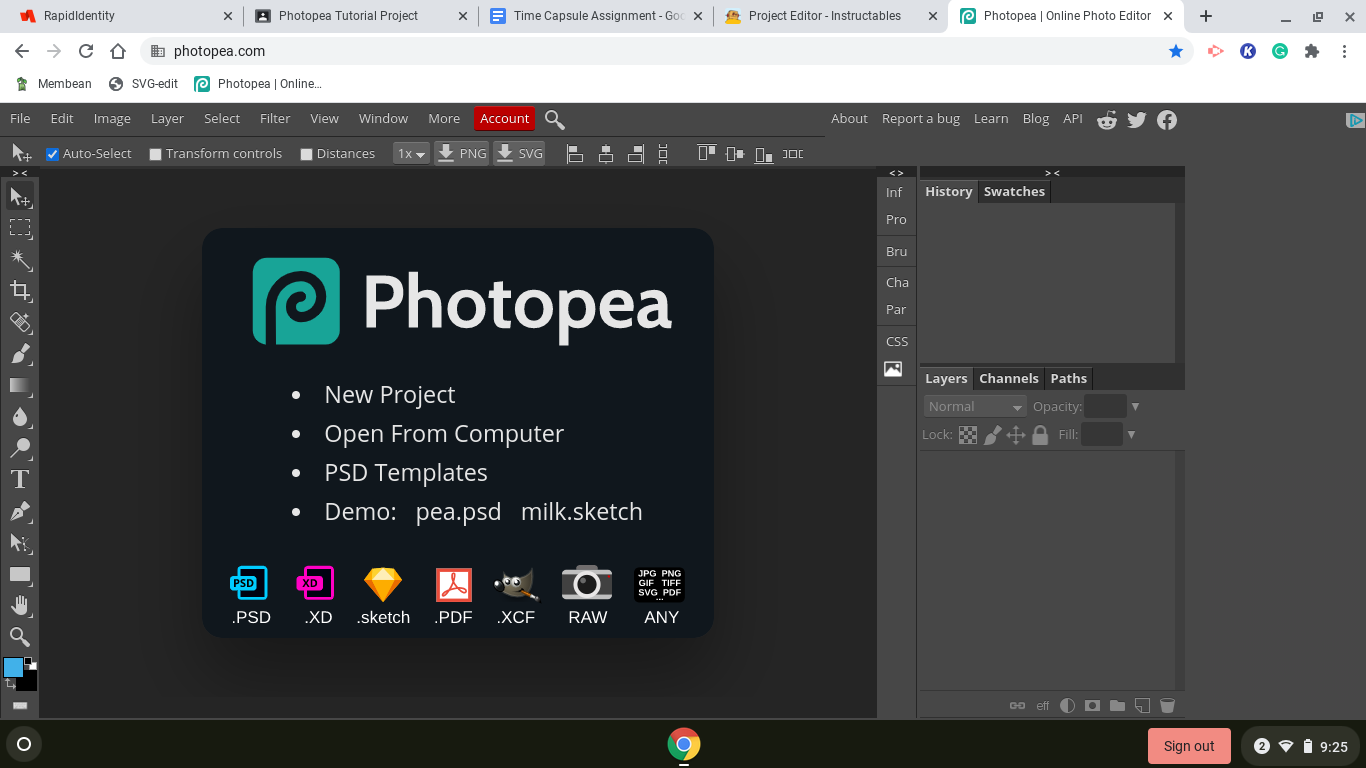Start a New Project

coord(389,395)
